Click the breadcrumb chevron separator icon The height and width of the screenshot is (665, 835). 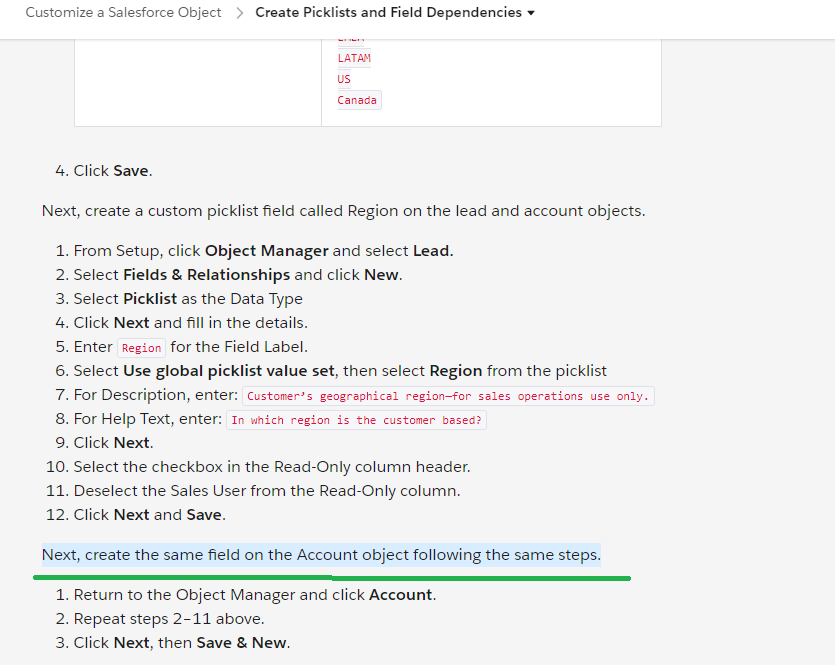239,13
